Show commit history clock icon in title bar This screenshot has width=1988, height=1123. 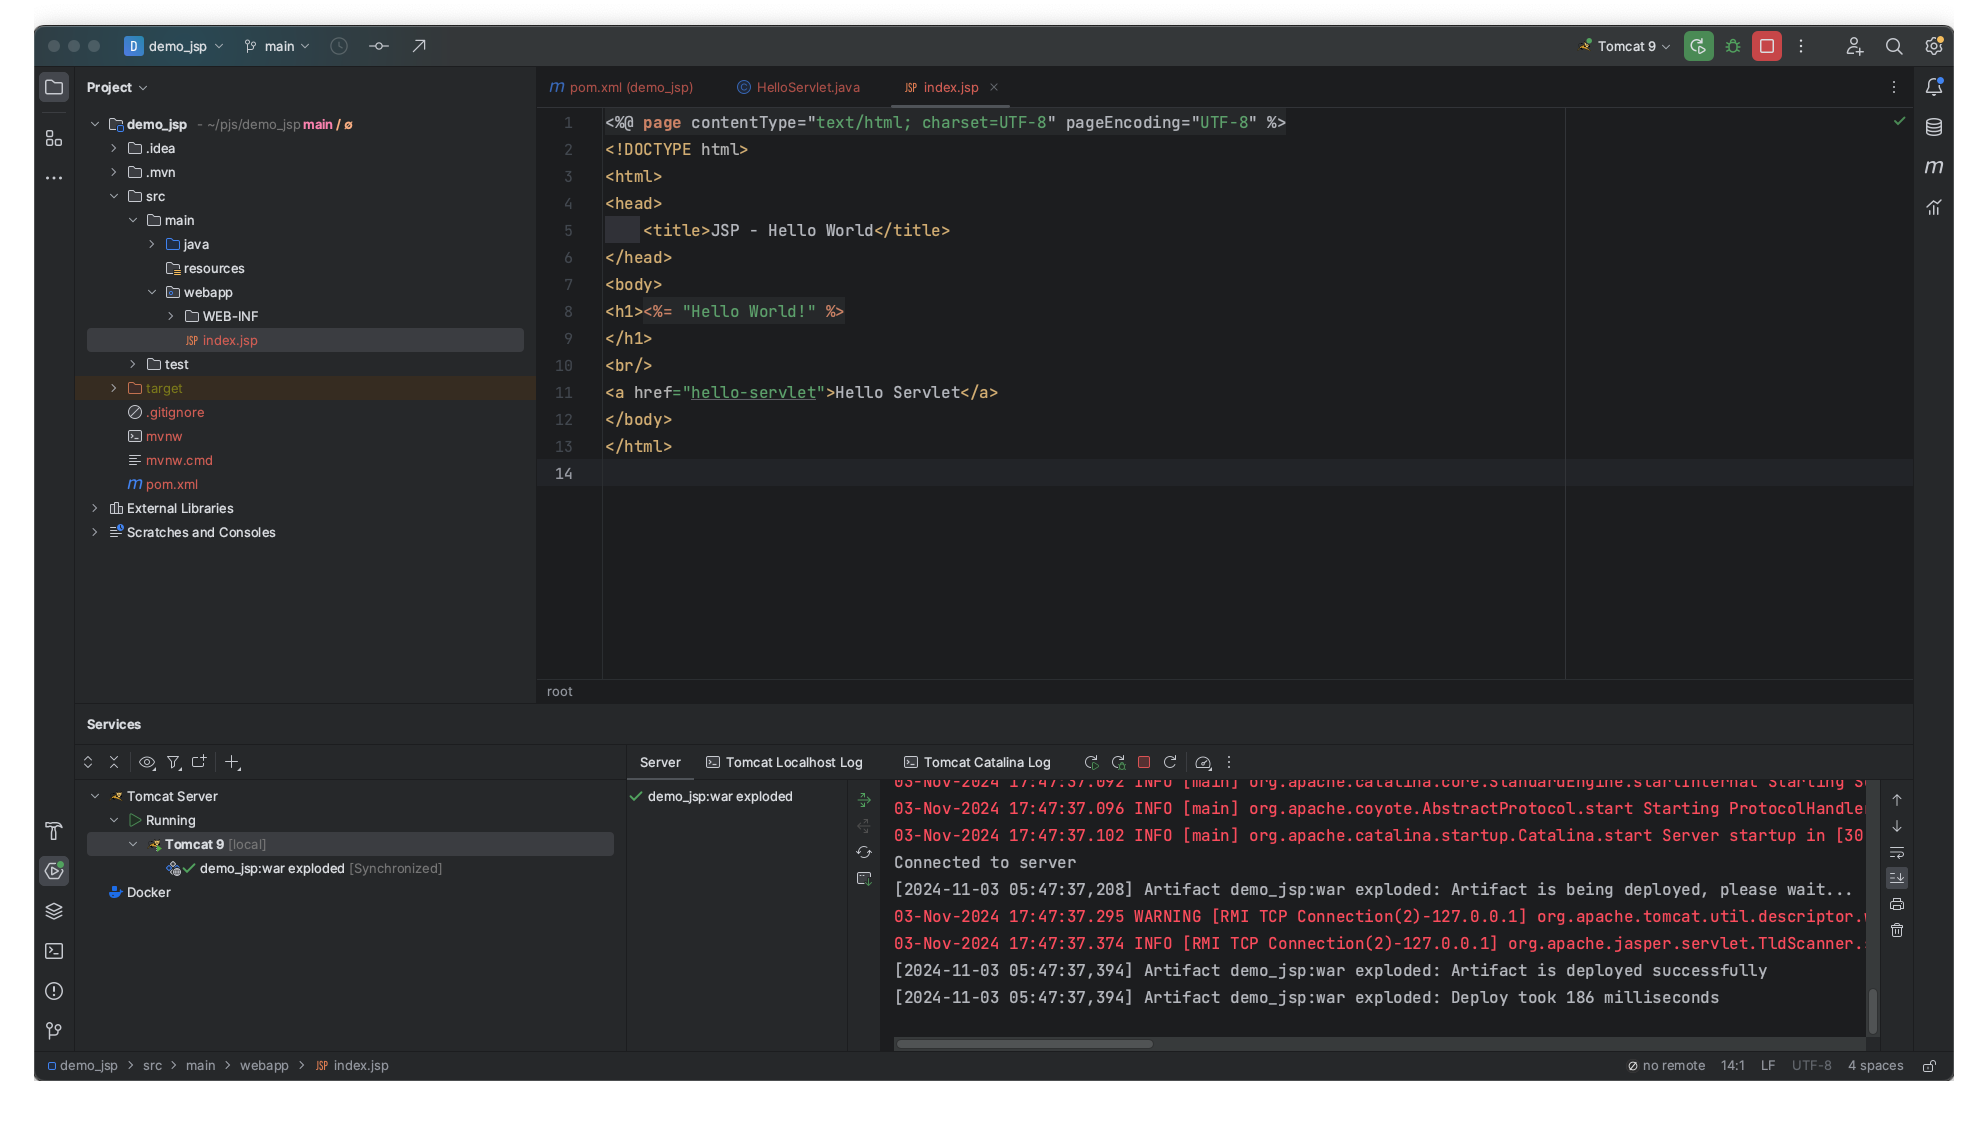tap(339, 46)
